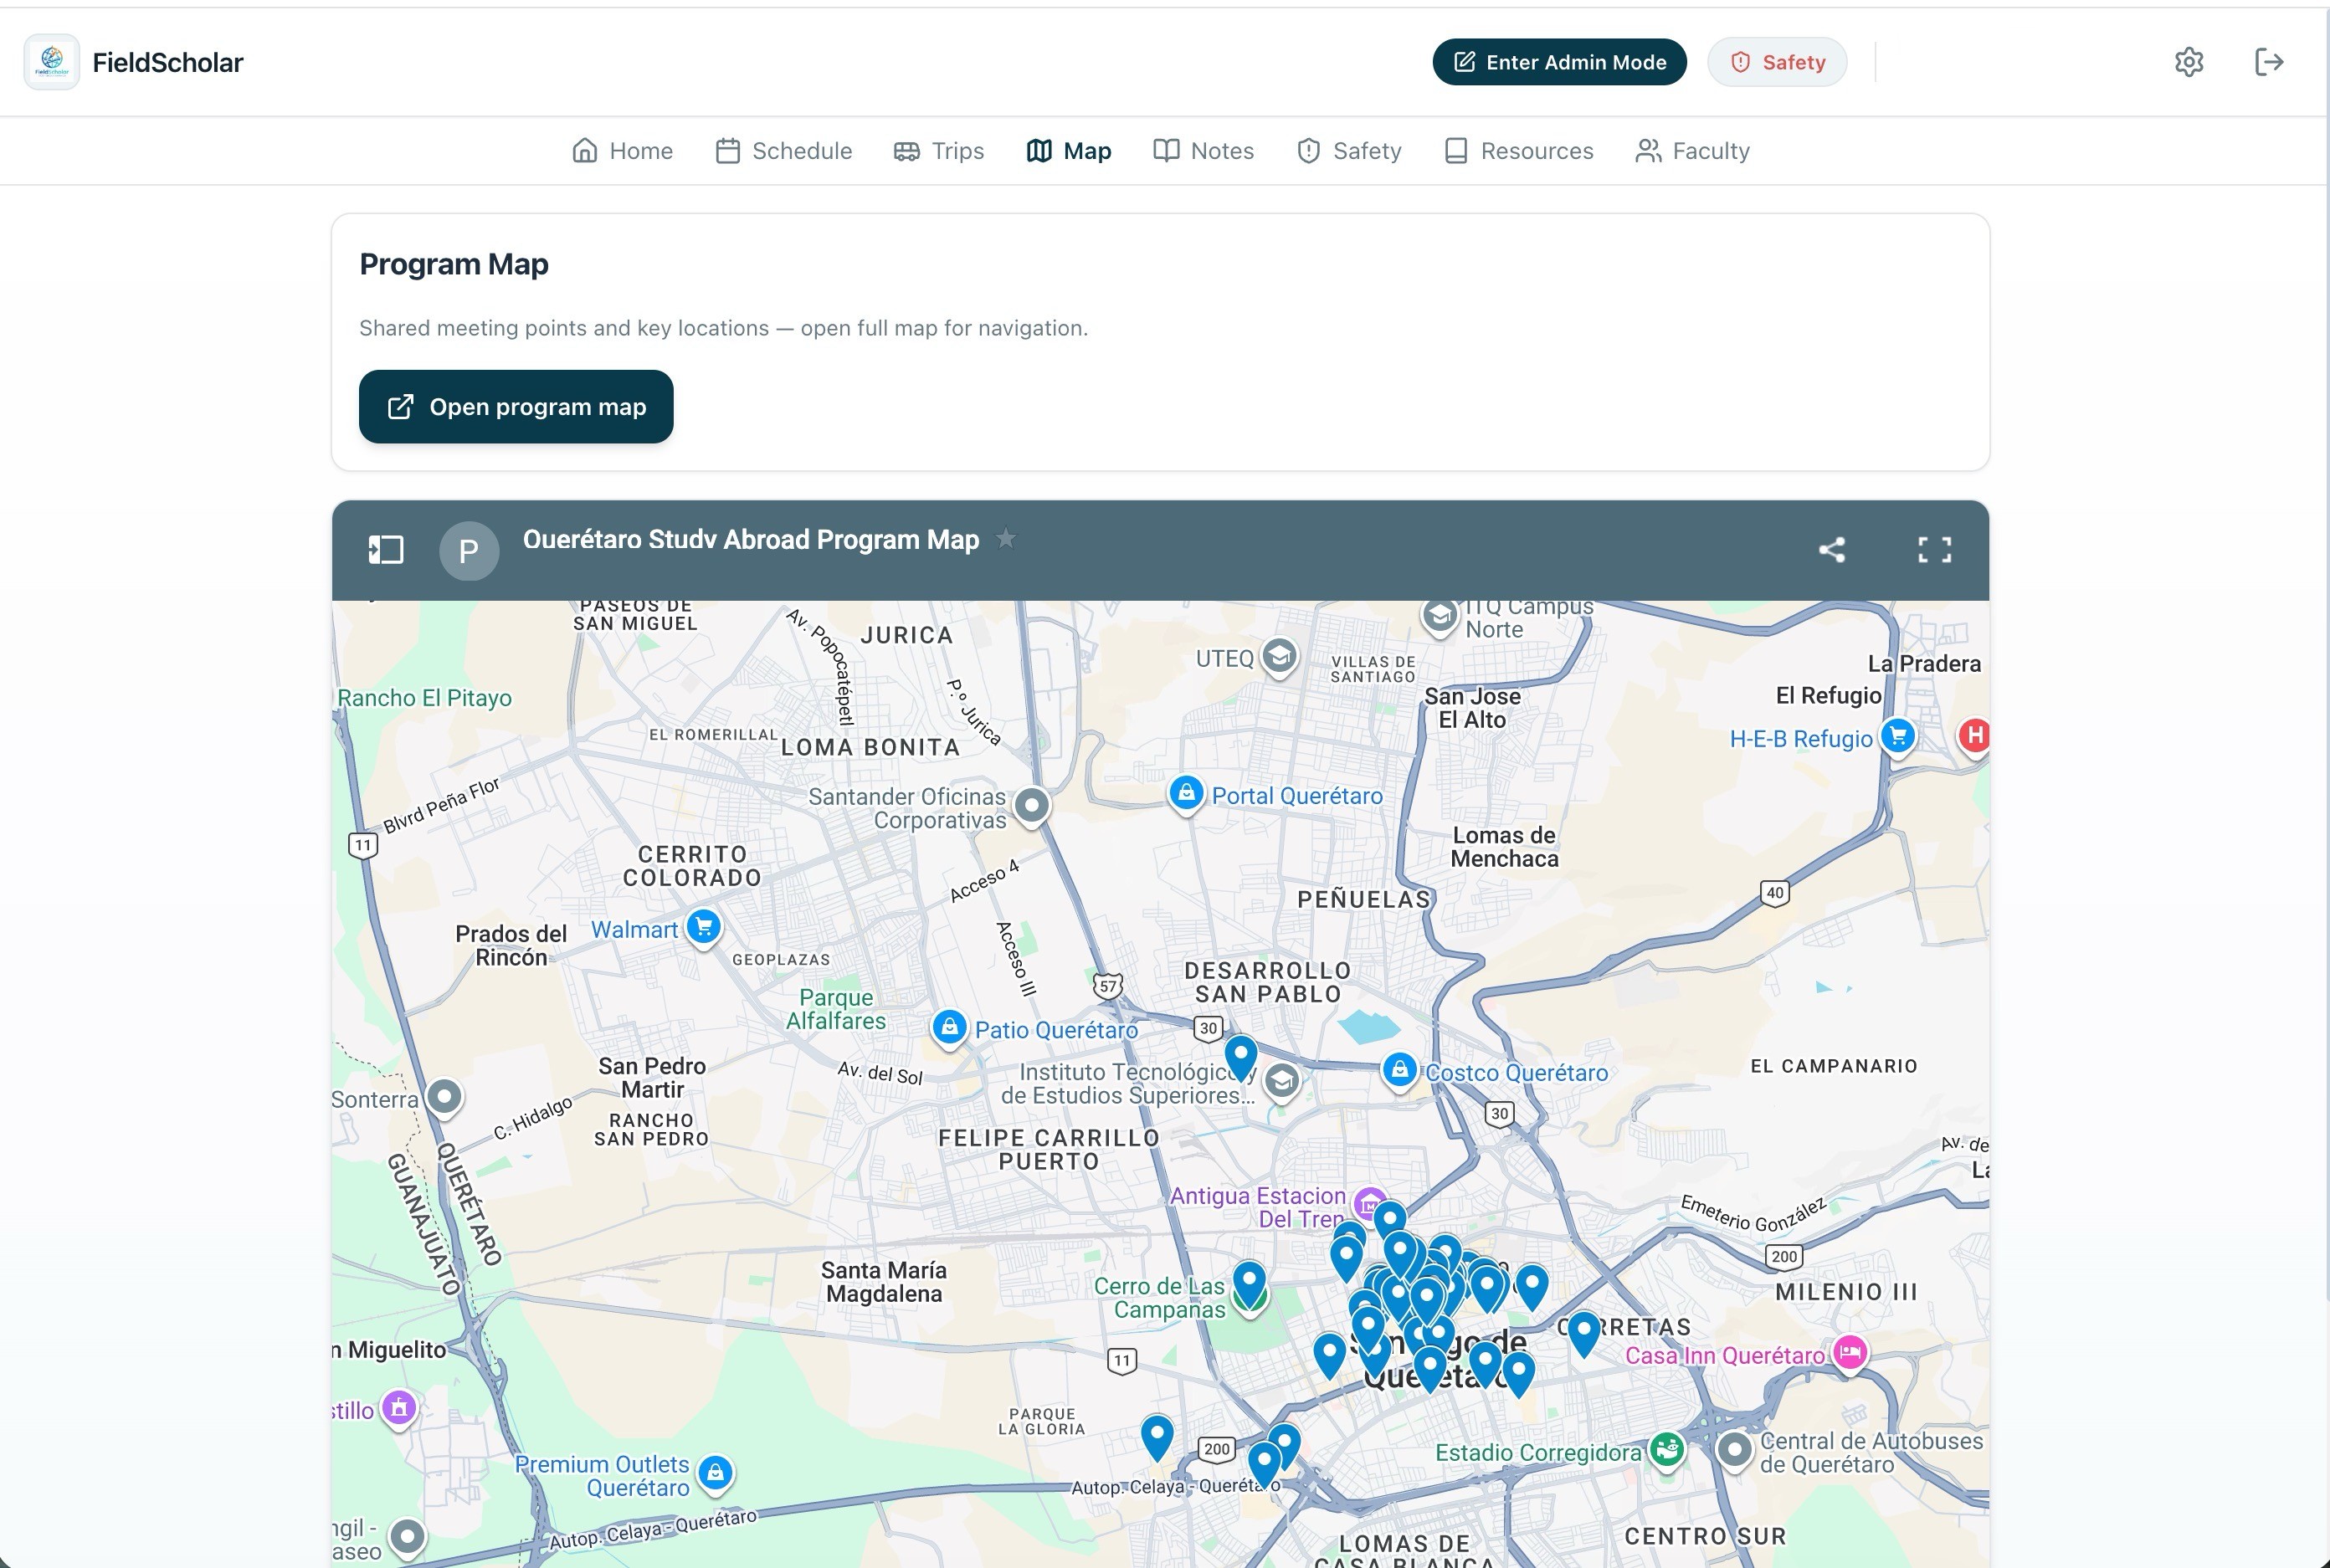The height and width of the screenshot is (1568, 2330).
Task: Go to the Resources tab
Action: [1519, 151]
